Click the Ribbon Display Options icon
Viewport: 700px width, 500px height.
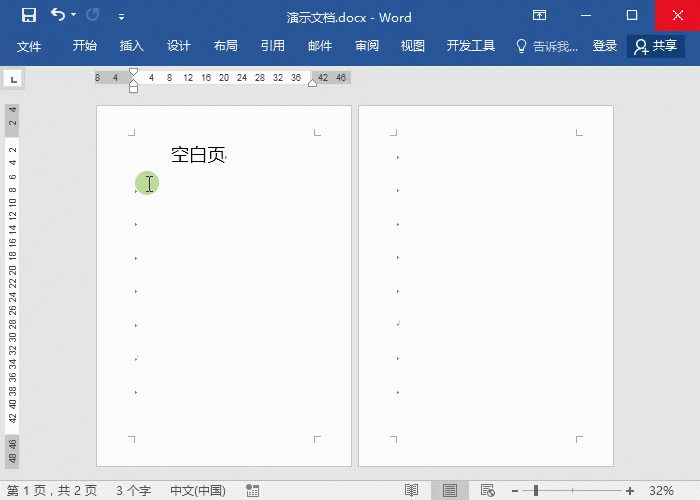click(x=539, y=16)
